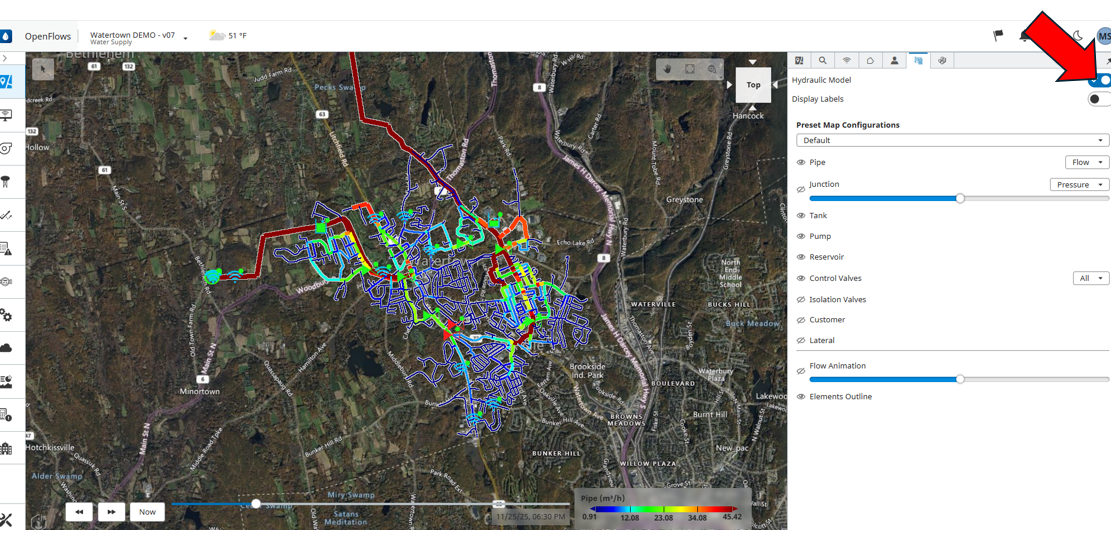Switch to the map alerts panel tab
The width and height of the screenshot is (1111, 543).
coord(799,61)
